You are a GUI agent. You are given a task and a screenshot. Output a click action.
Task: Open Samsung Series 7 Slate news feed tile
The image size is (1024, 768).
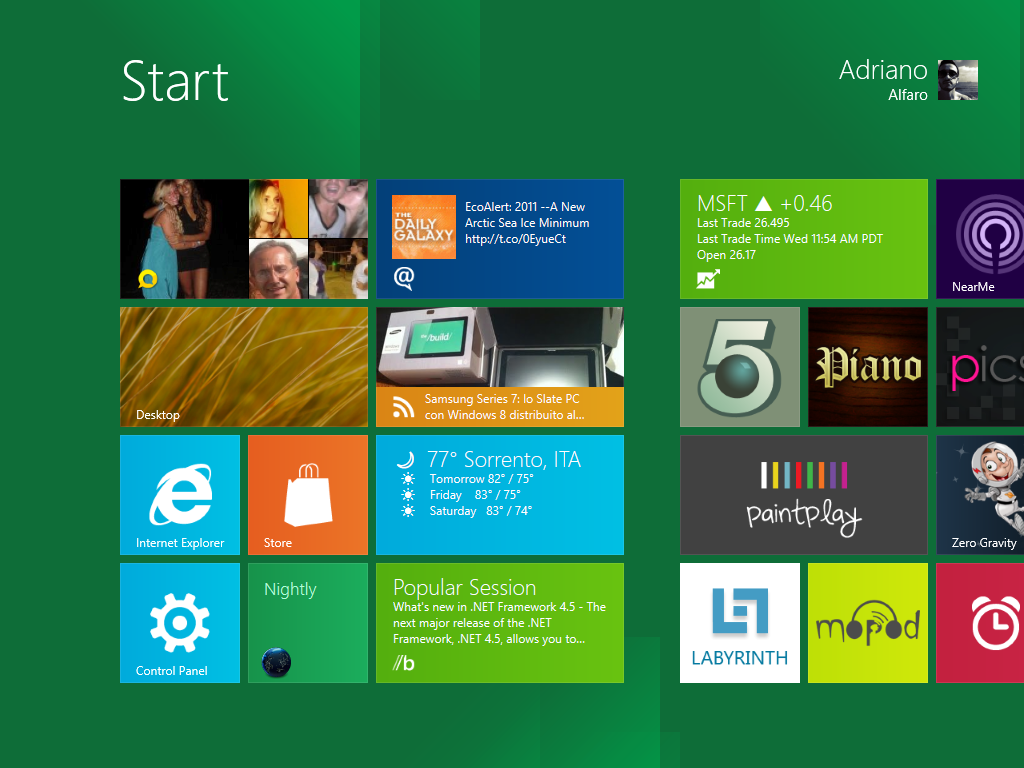tap(500, 367)
